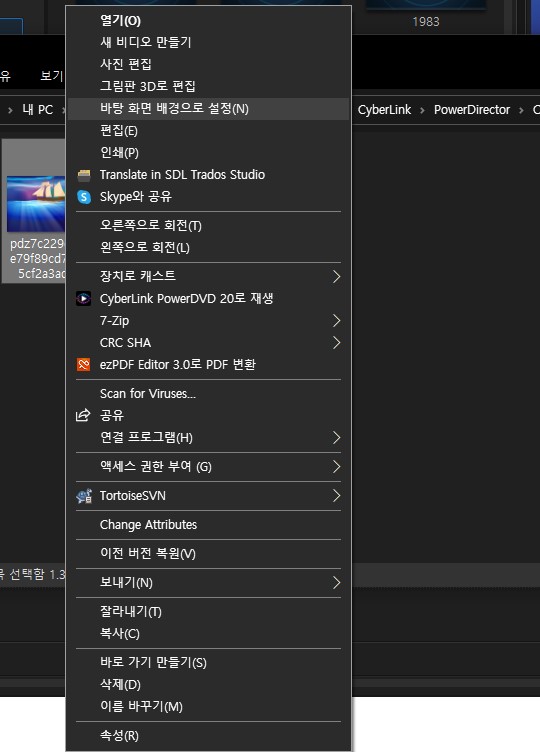540x752 pixels.
Task: Open the CRC SHA submenu arrow
Action: (337, 343)
